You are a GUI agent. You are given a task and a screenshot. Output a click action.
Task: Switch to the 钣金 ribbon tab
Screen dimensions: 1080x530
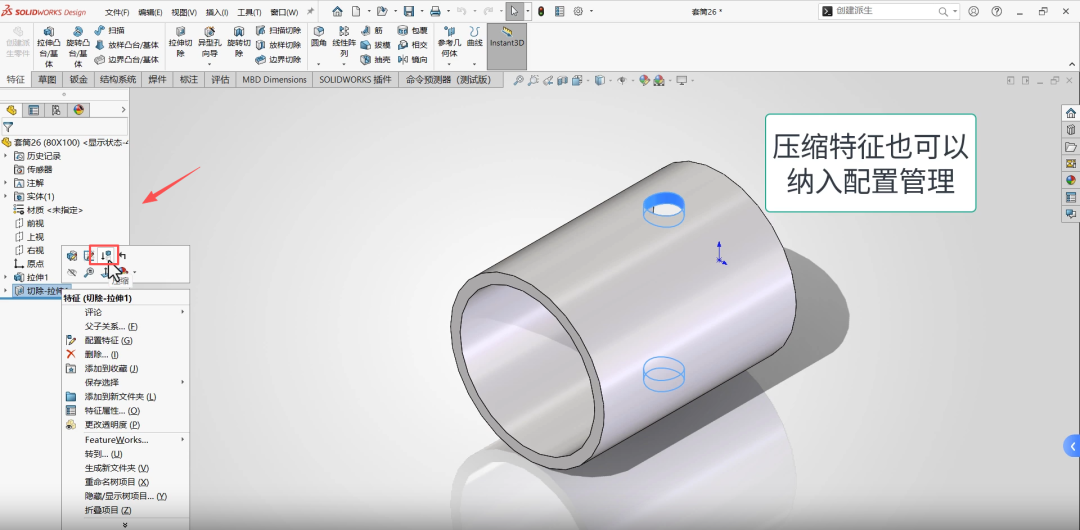point(78,80)
